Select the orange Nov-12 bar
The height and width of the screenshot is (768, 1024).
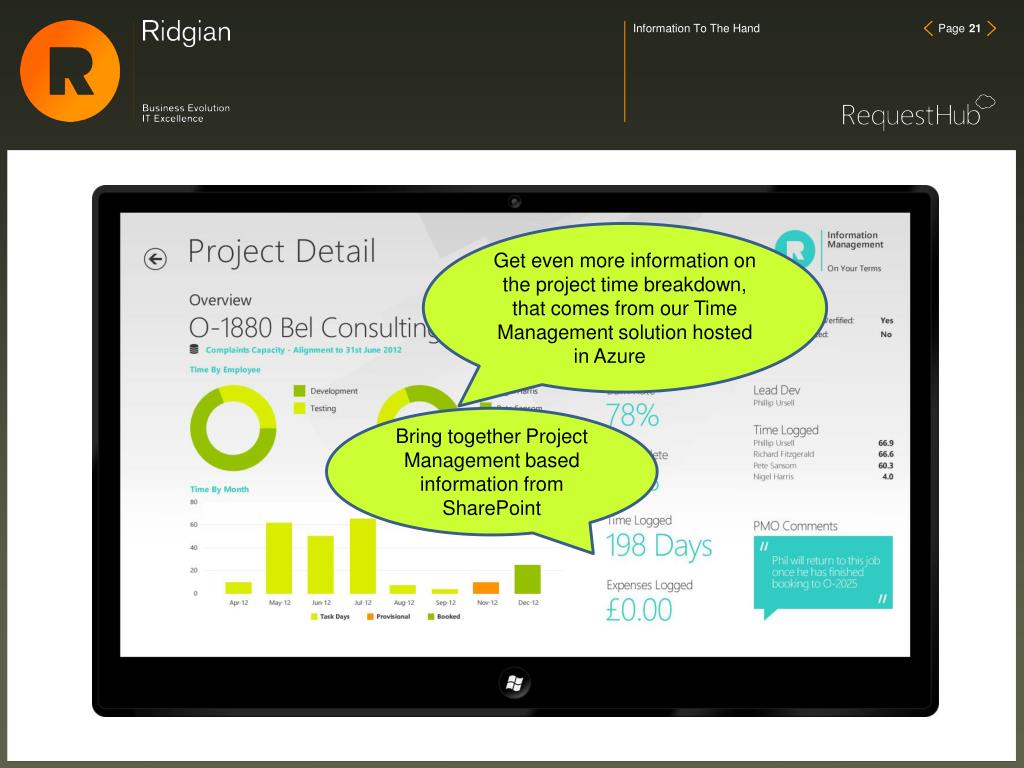pos(486,588)
